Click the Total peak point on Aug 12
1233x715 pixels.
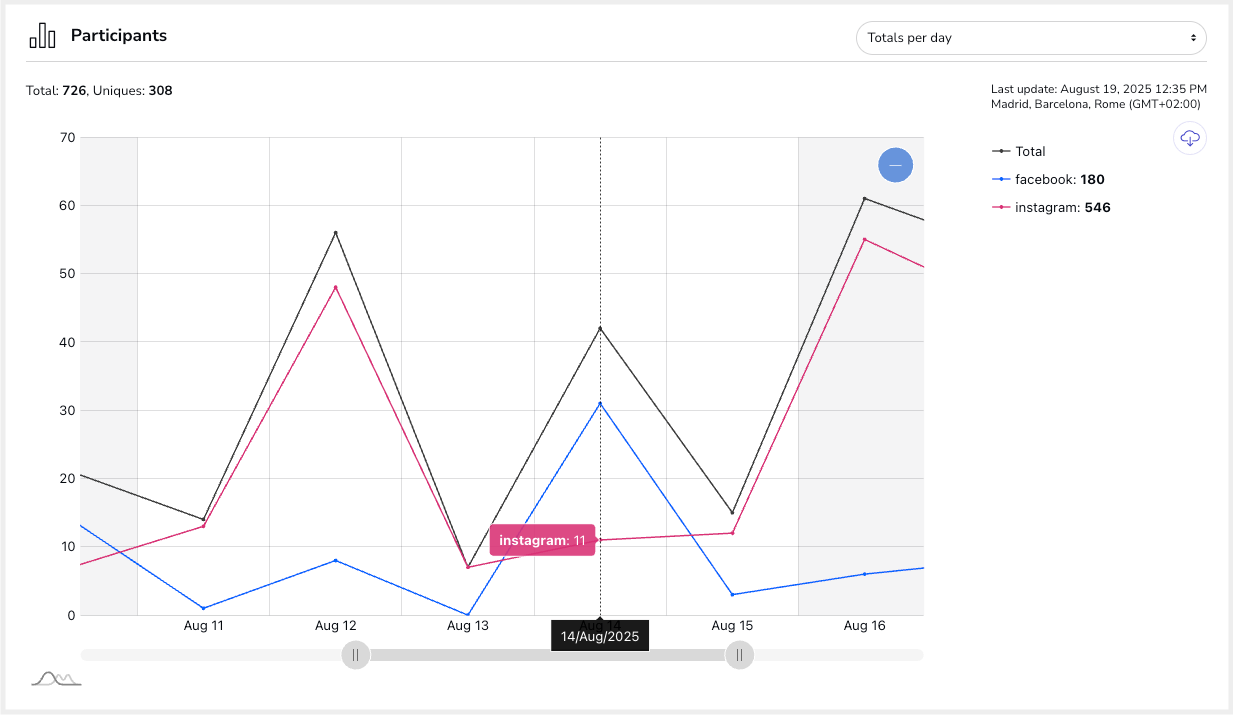[x=336, y=233]
